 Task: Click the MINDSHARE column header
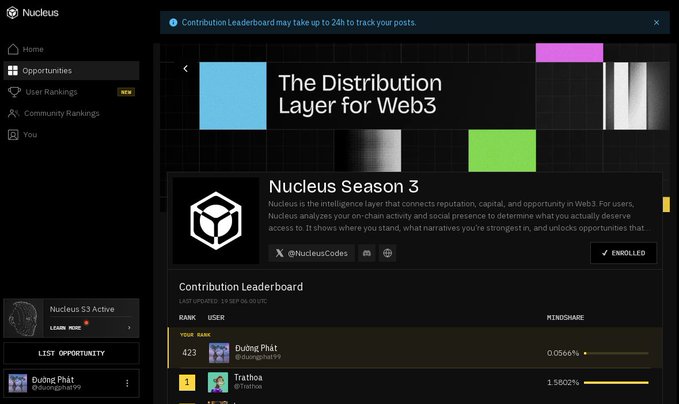coord(565,318)
